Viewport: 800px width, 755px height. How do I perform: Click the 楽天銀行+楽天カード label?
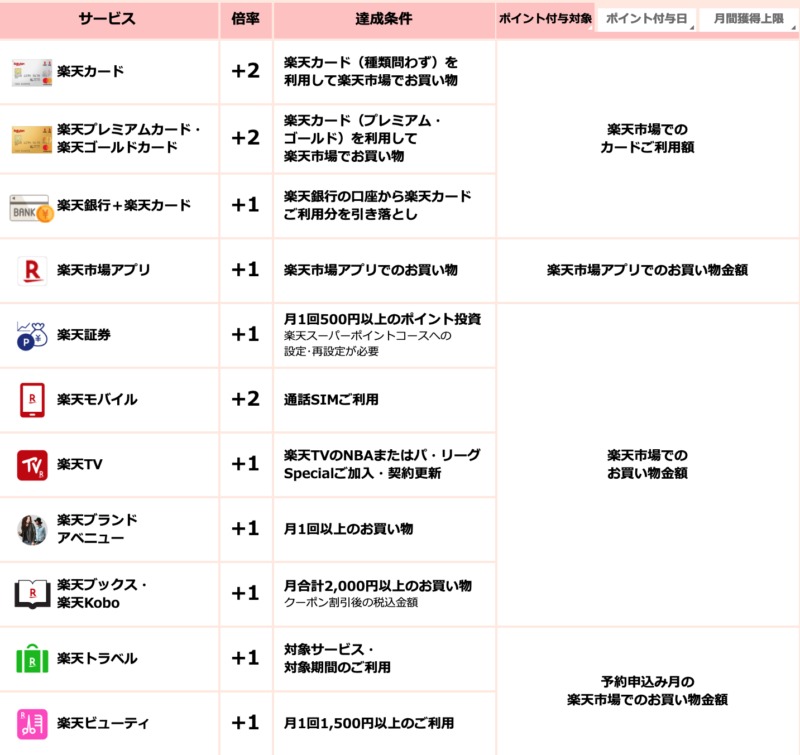click(124, 205)
